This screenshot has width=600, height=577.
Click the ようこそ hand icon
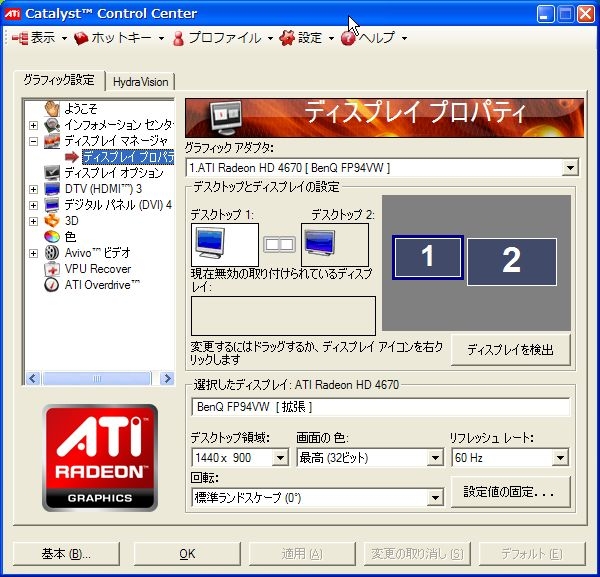pos(52,109)
